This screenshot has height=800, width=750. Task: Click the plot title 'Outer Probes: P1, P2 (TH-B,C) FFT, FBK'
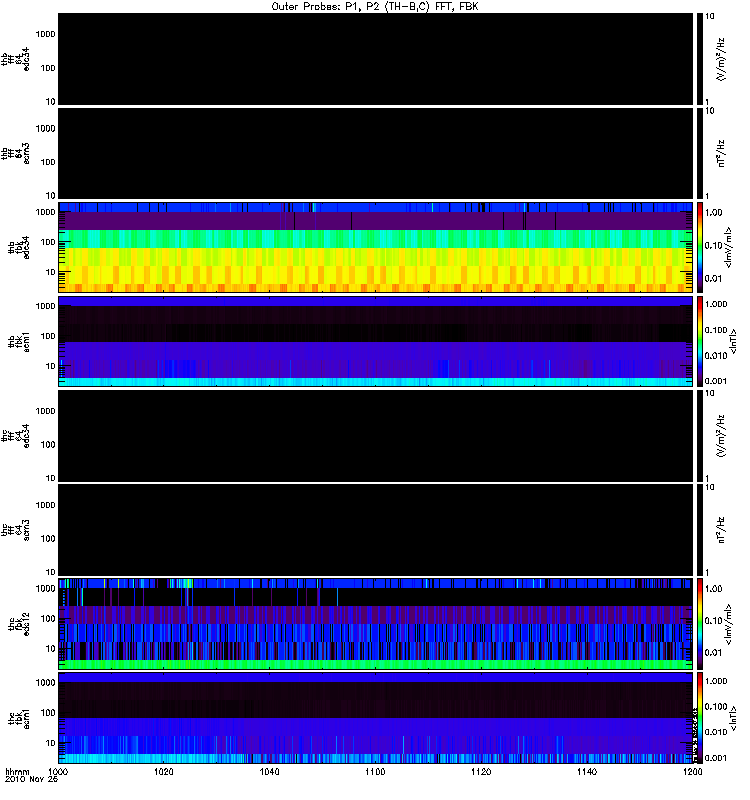[375, 7]
